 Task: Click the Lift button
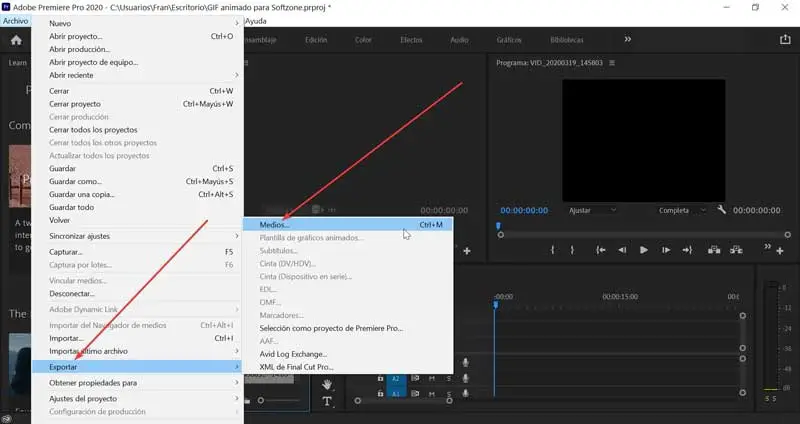point(714,250)
